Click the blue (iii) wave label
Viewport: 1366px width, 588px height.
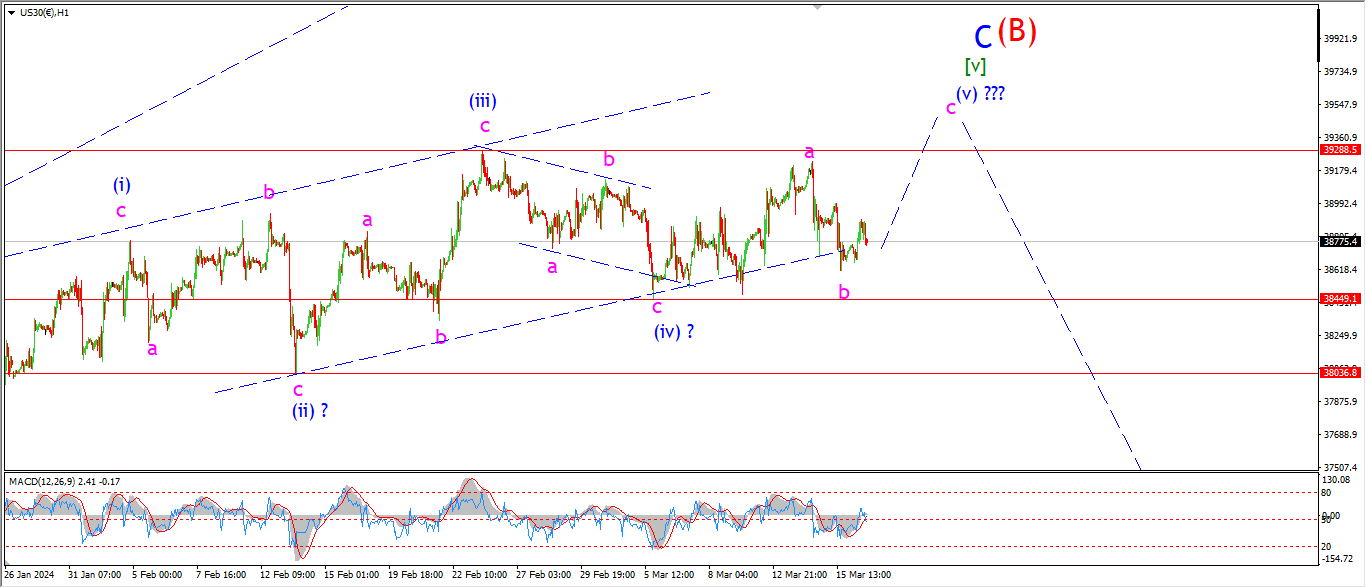(483, 100)
